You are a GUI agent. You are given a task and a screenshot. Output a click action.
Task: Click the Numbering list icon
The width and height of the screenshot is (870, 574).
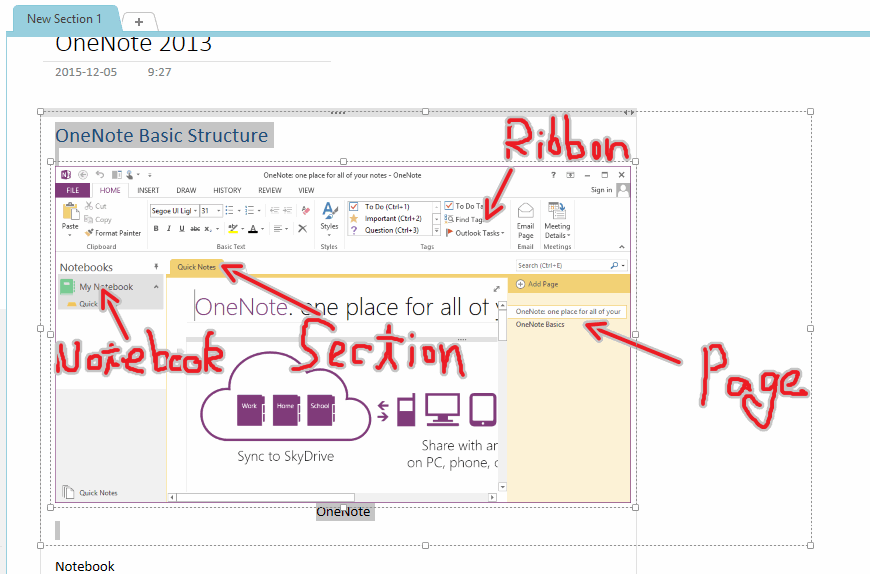(250, 210)
